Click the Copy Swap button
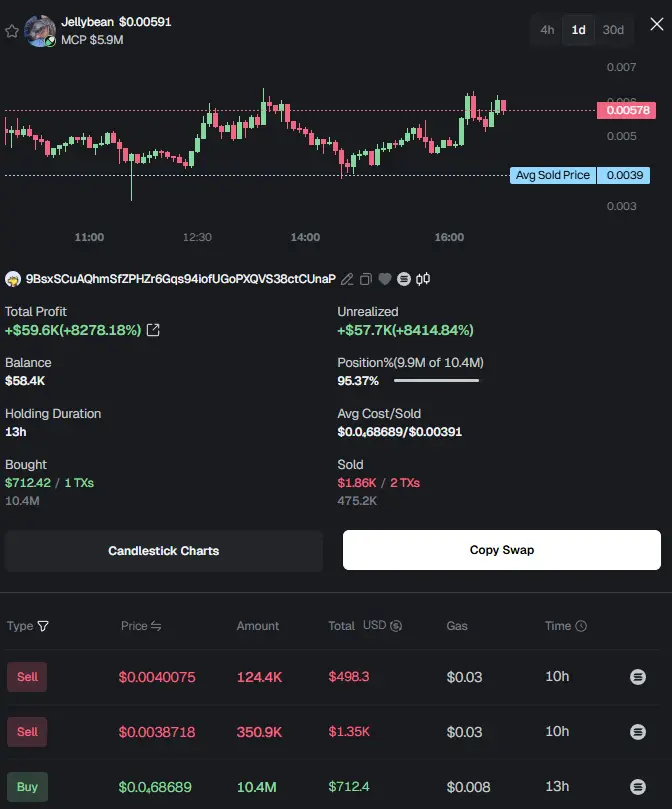 tap(502, 550)
